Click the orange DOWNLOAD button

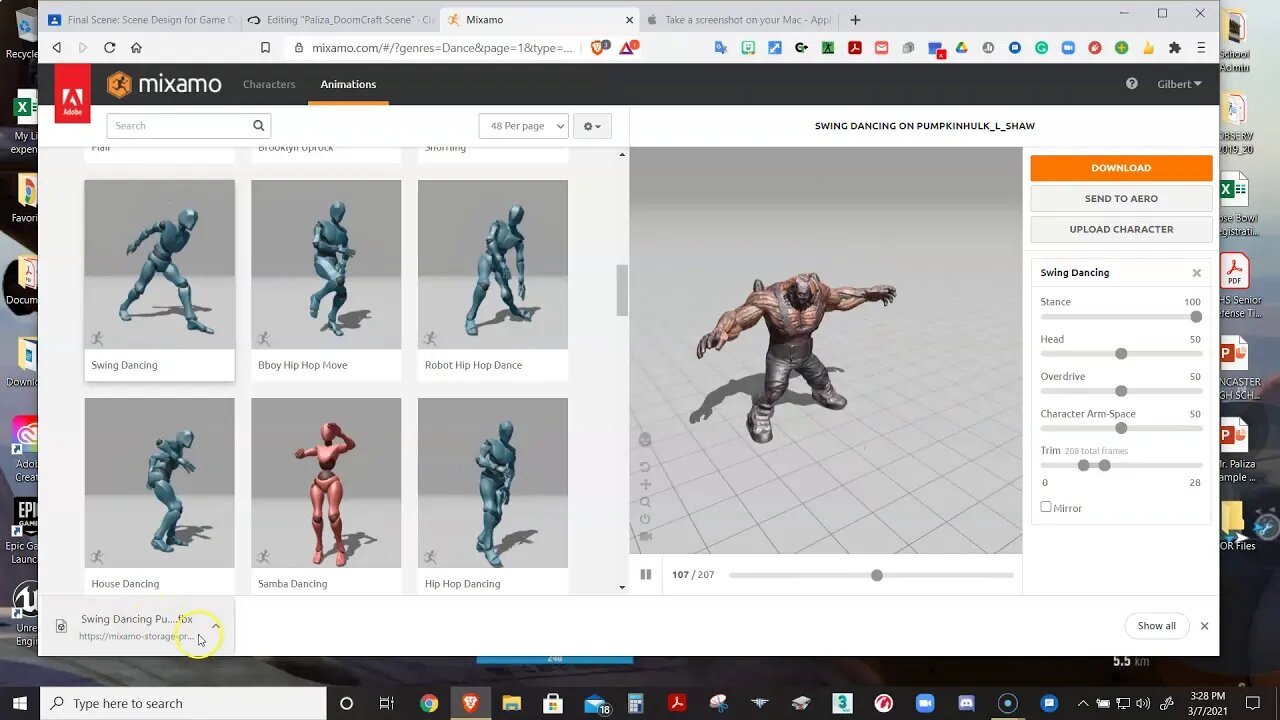point(1121,168)
